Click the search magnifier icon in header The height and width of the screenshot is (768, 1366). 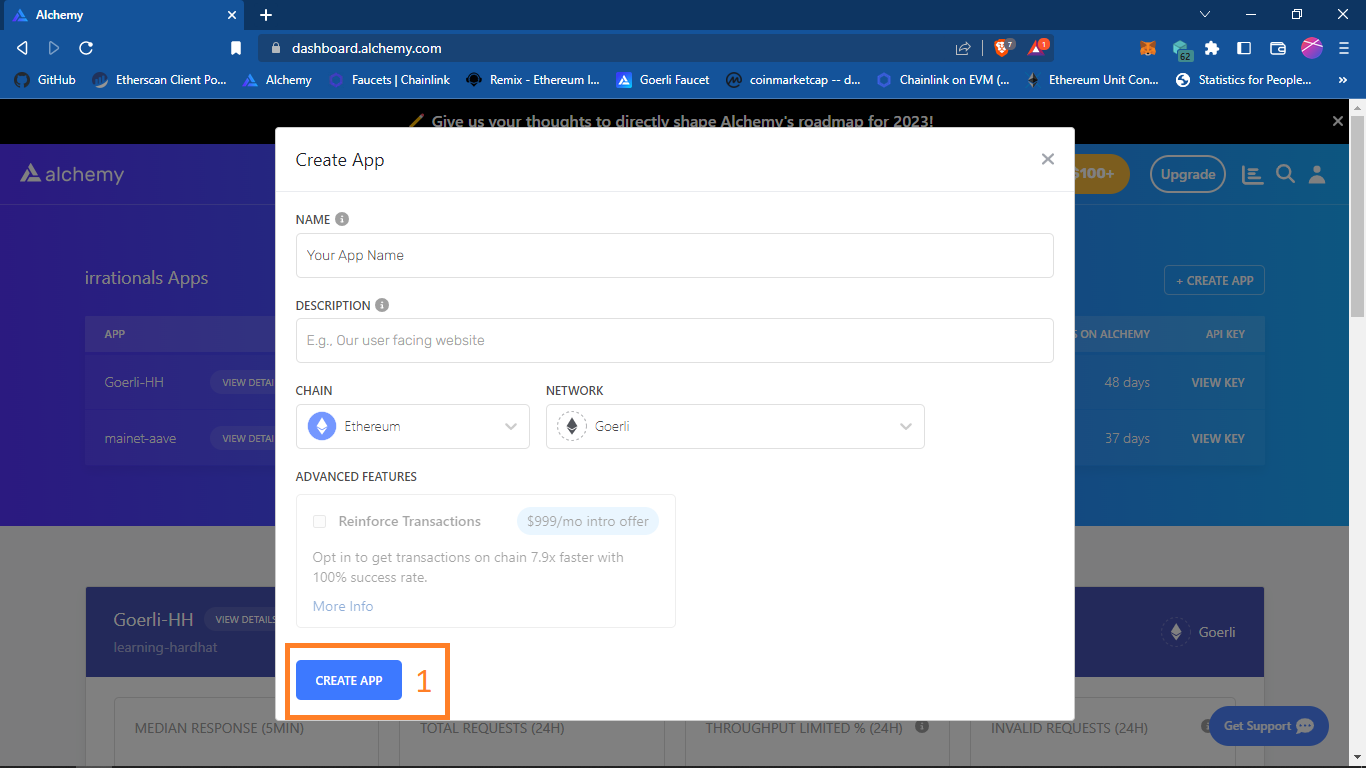coord(1286,174)
